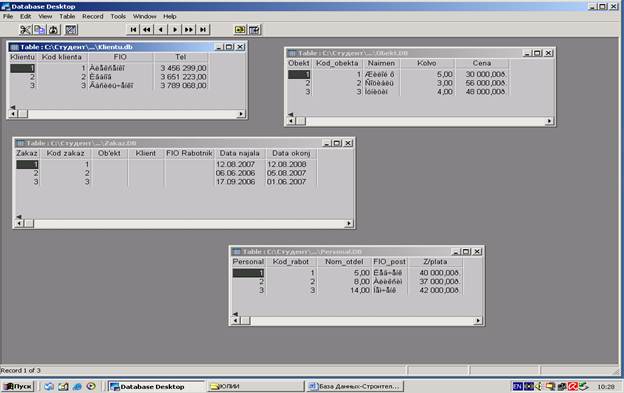Open the Help menu
624x393 pixels.
[170, 16]
